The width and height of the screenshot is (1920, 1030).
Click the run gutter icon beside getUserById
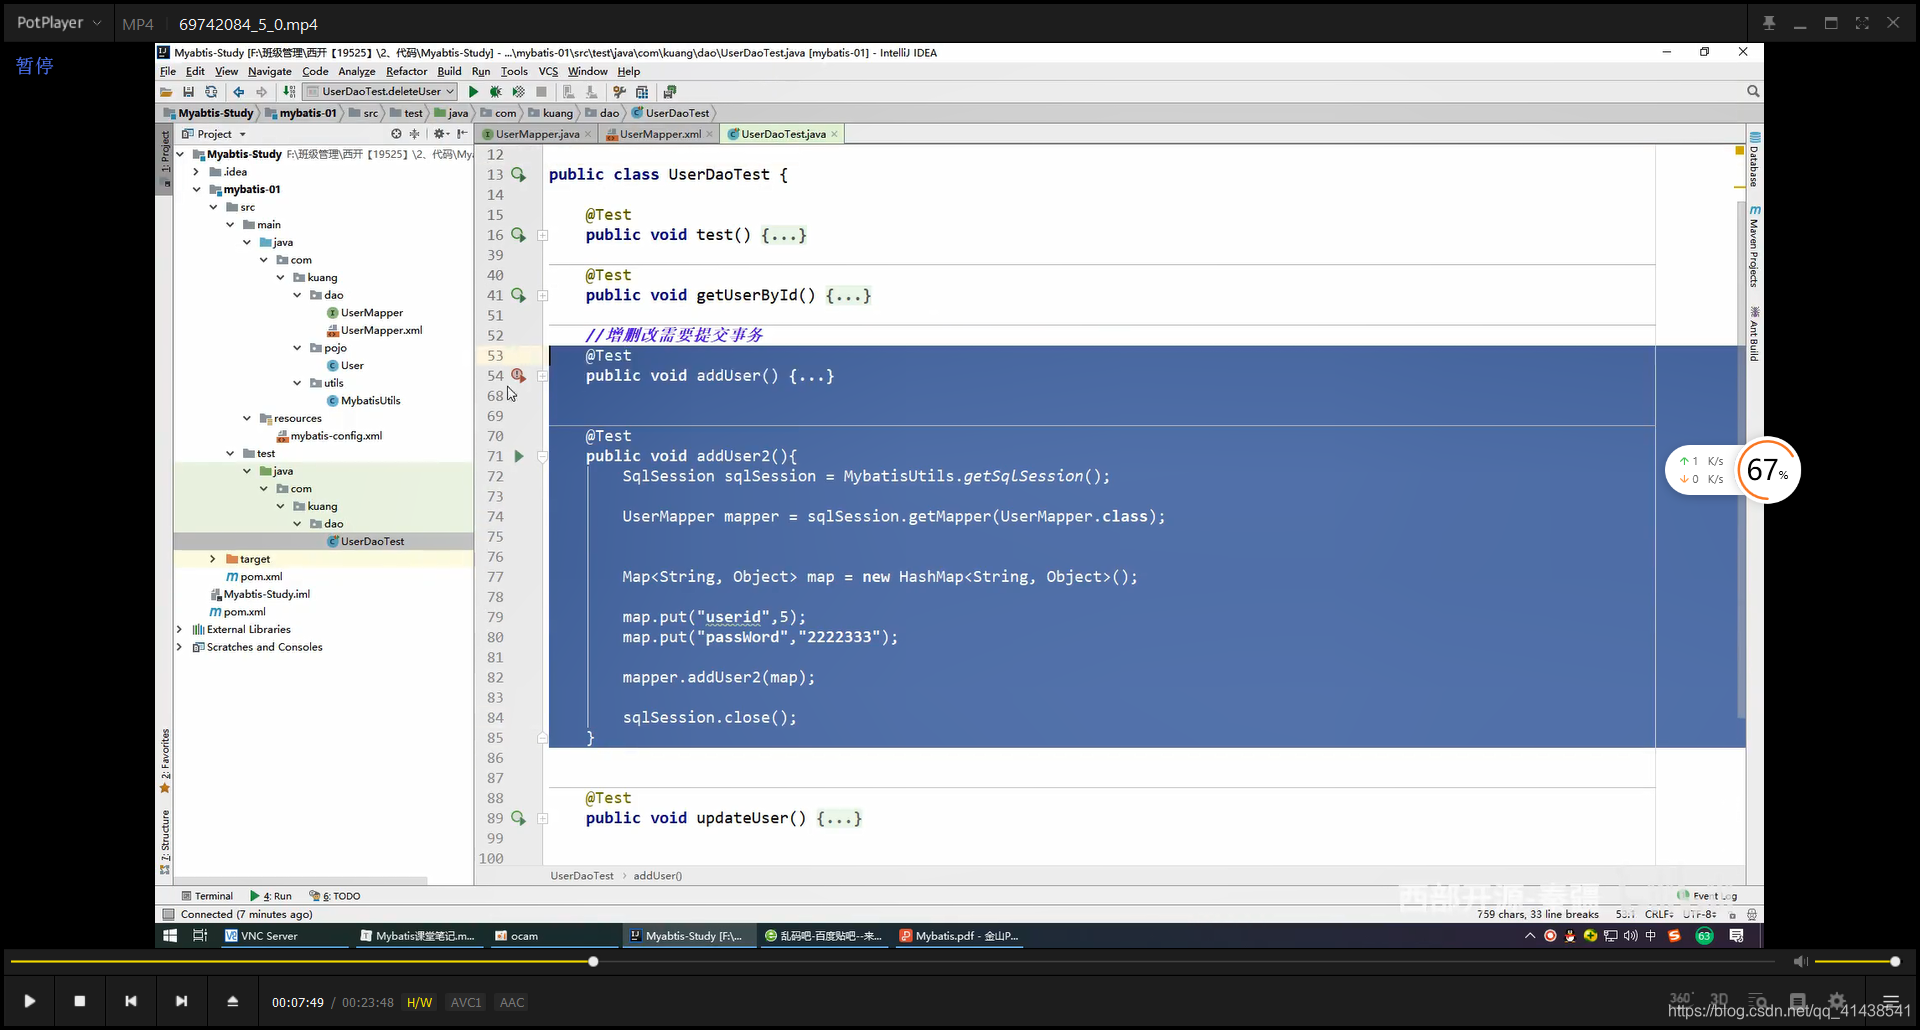click(518, 295)
